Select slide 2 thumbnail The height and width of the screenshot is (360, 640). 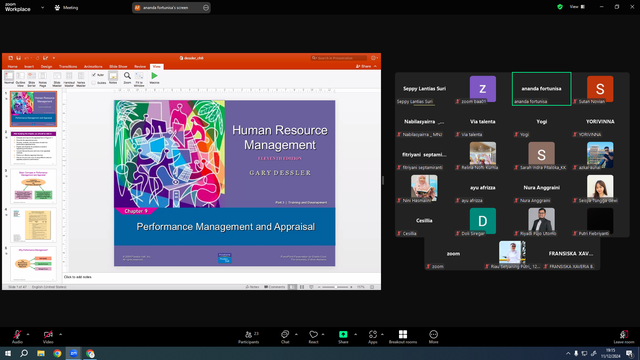point(33,147)
